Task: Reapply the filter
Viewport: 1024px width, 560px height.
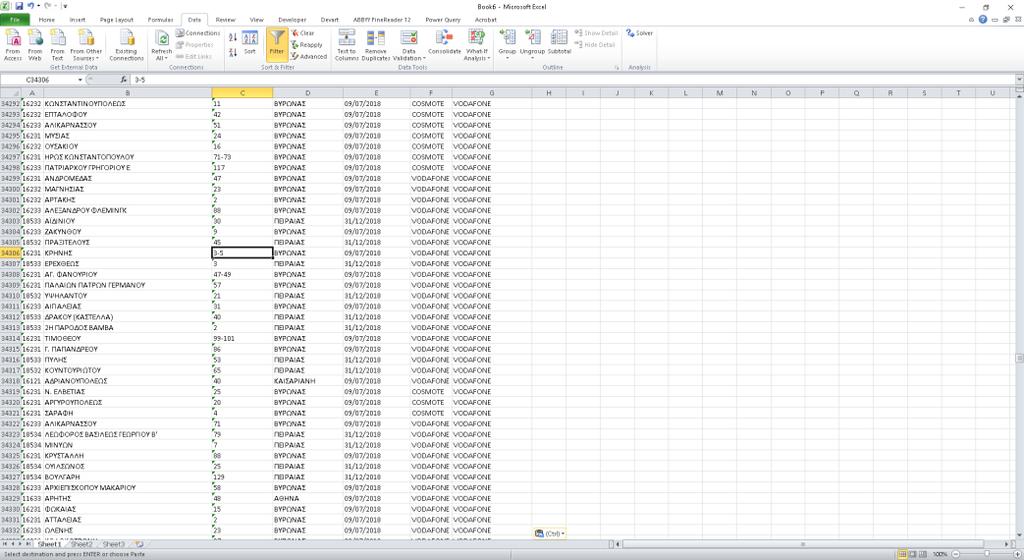Action: (x=307, y=44)
